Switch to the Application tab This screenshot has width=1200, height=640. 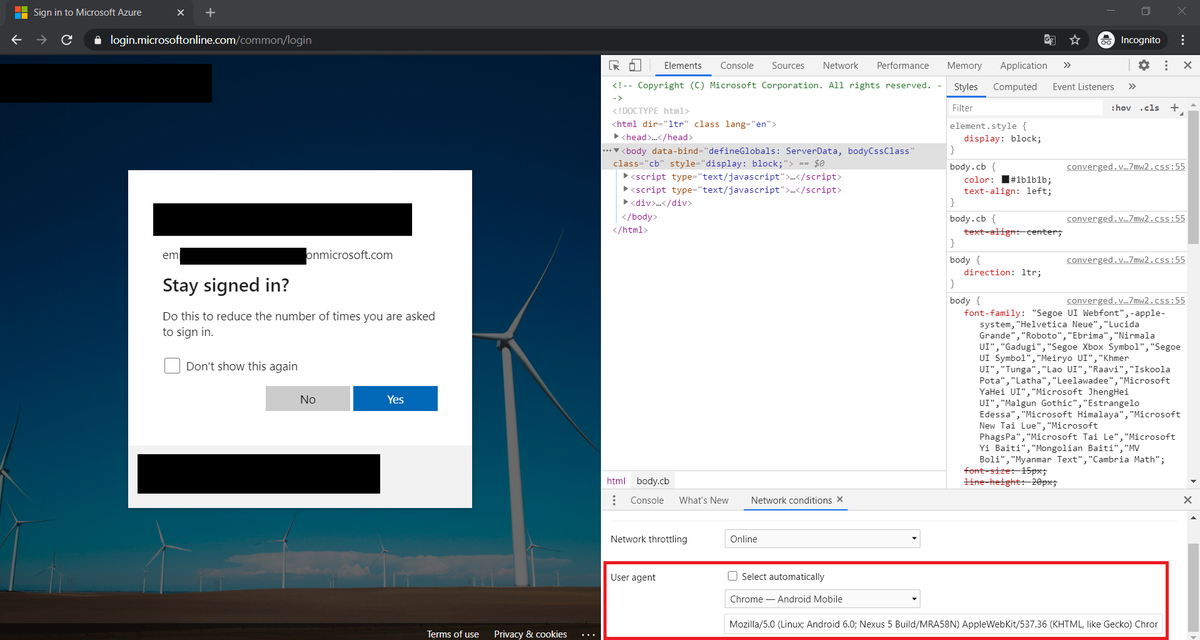[x=1024, y=65]
